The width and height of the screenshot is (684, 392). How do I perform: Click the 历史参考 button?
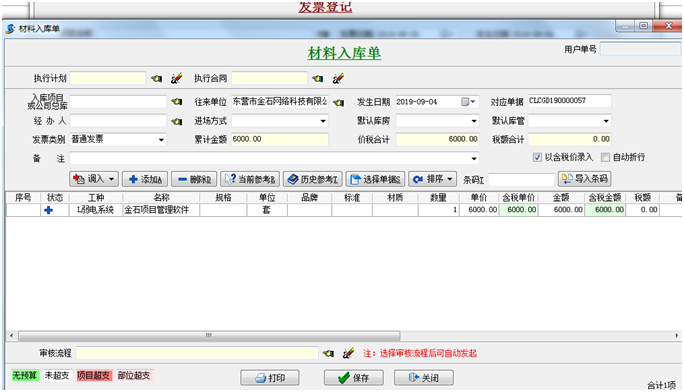pyautogui.click(x=313, y=179)
